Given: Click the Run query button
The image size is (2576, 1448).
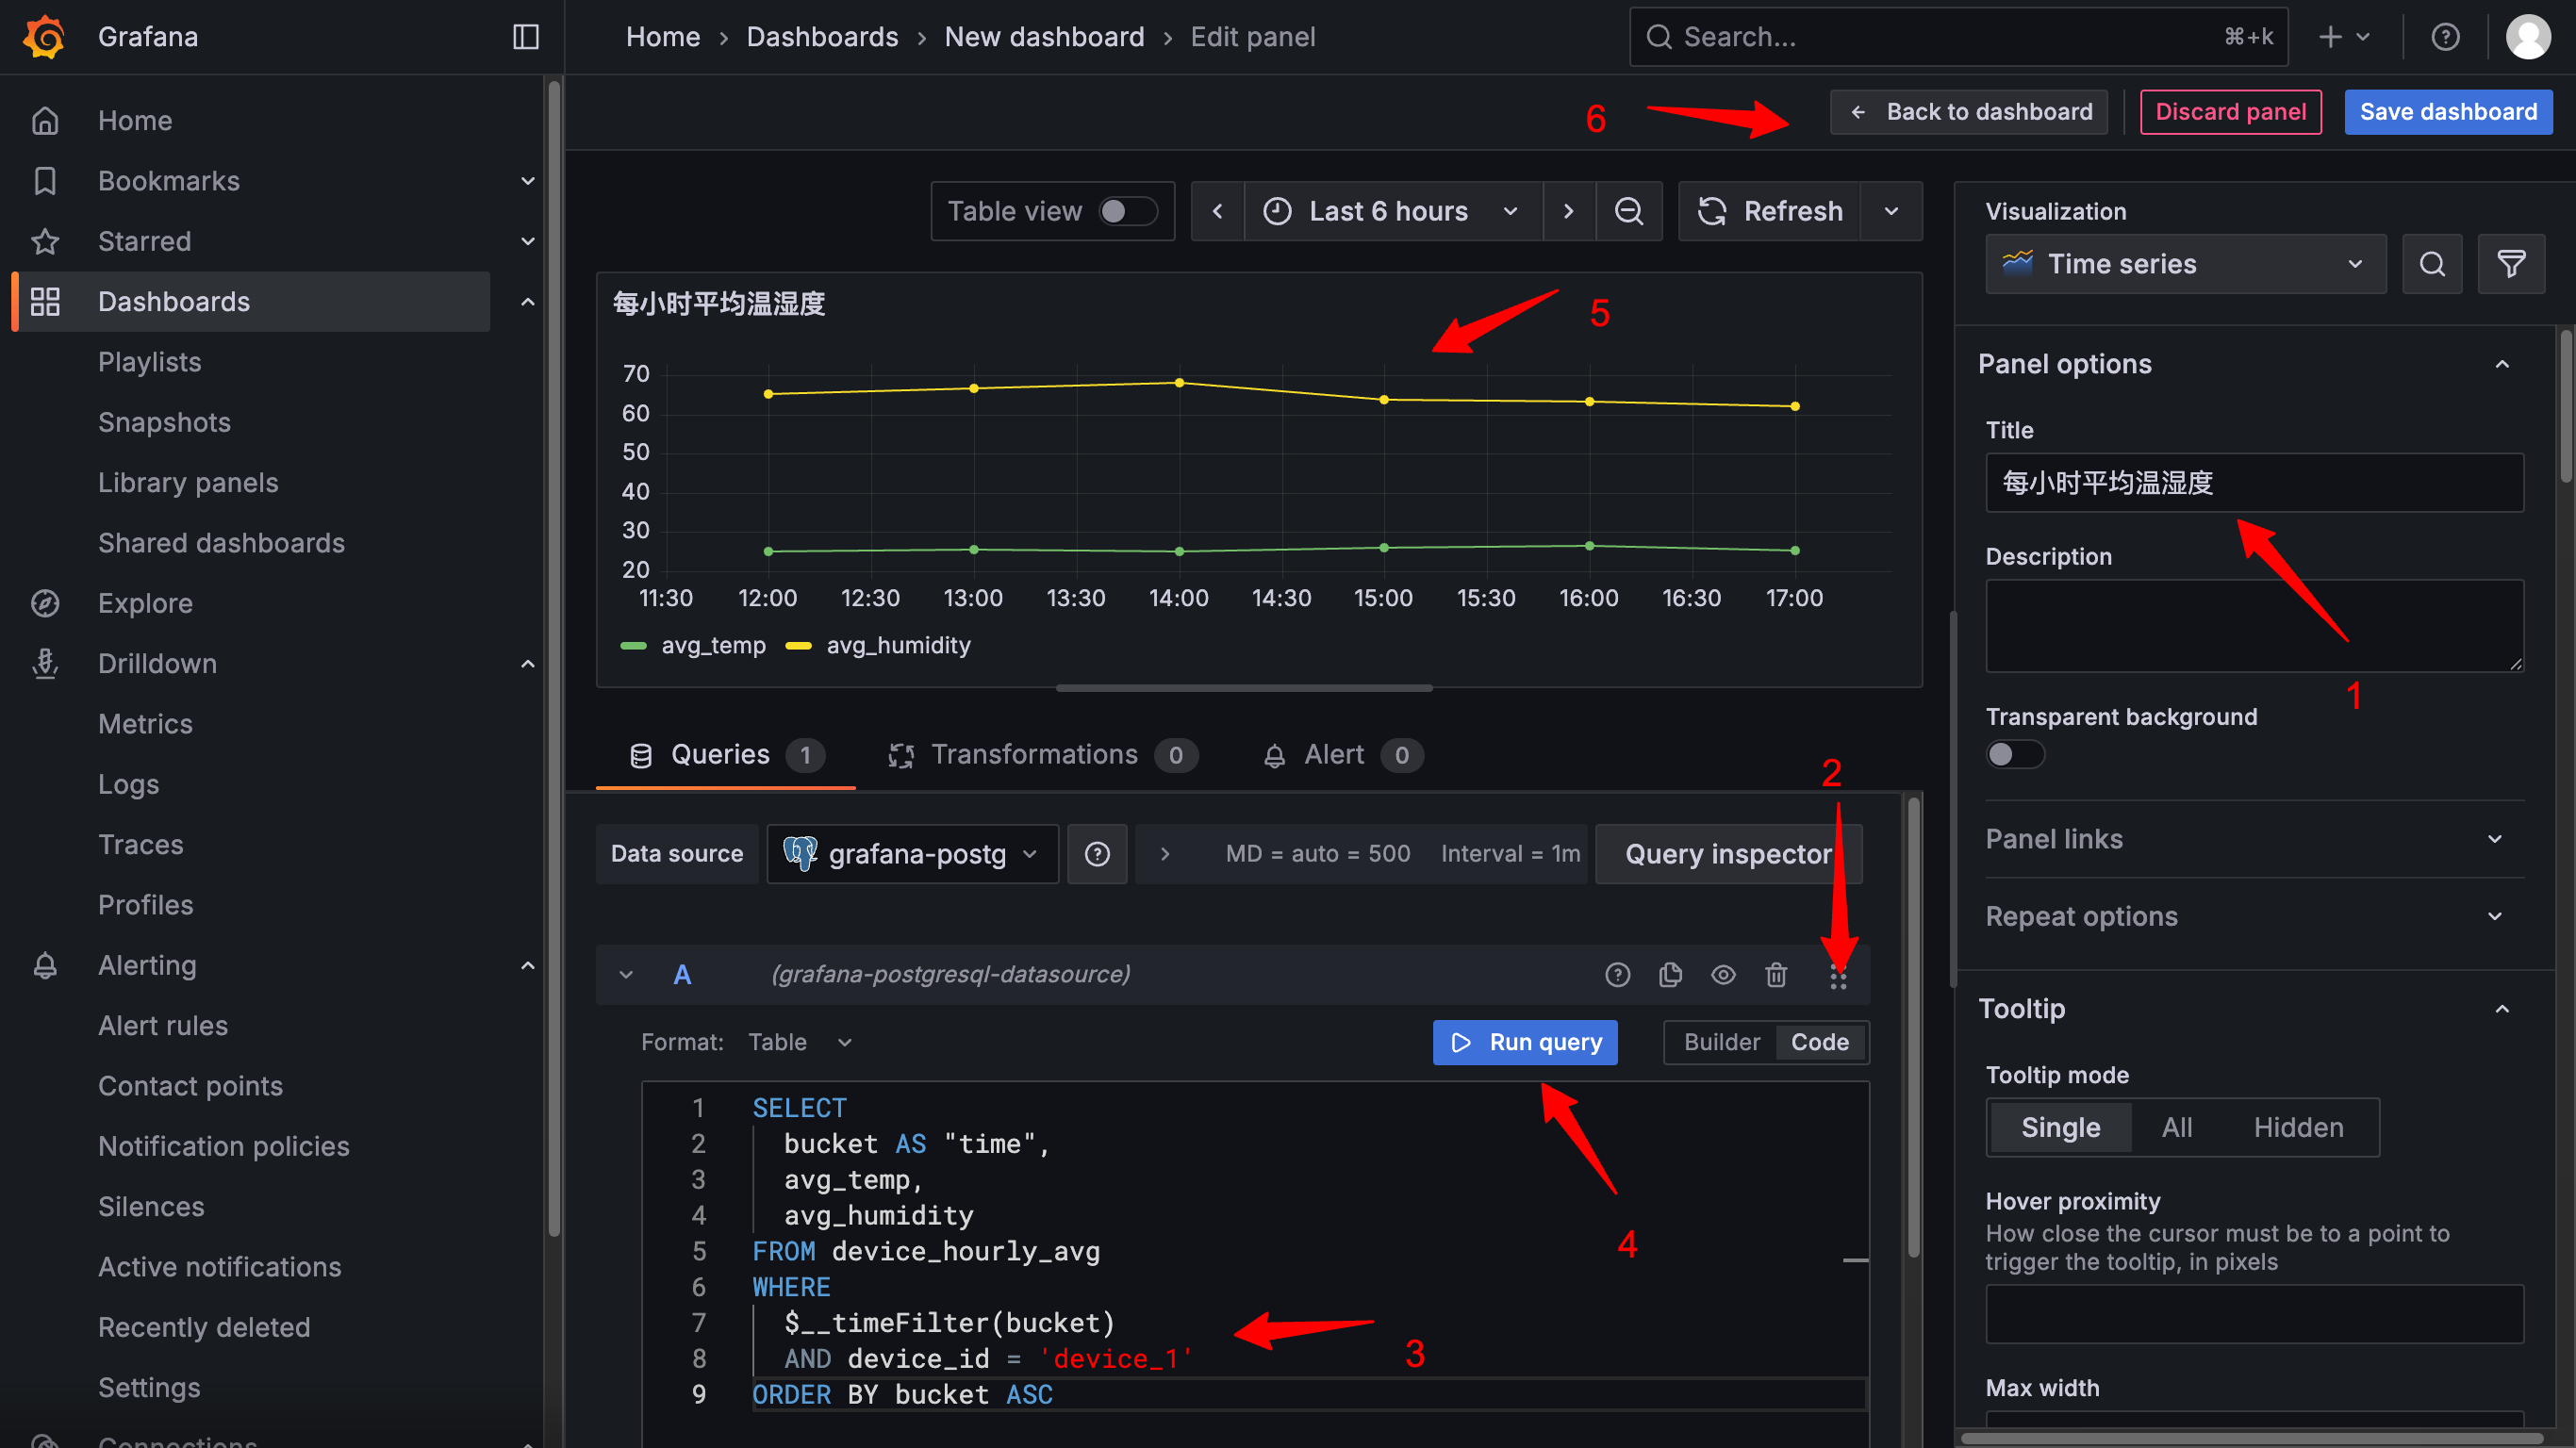Looking at the screenshot, I should click(1524, 1042).
